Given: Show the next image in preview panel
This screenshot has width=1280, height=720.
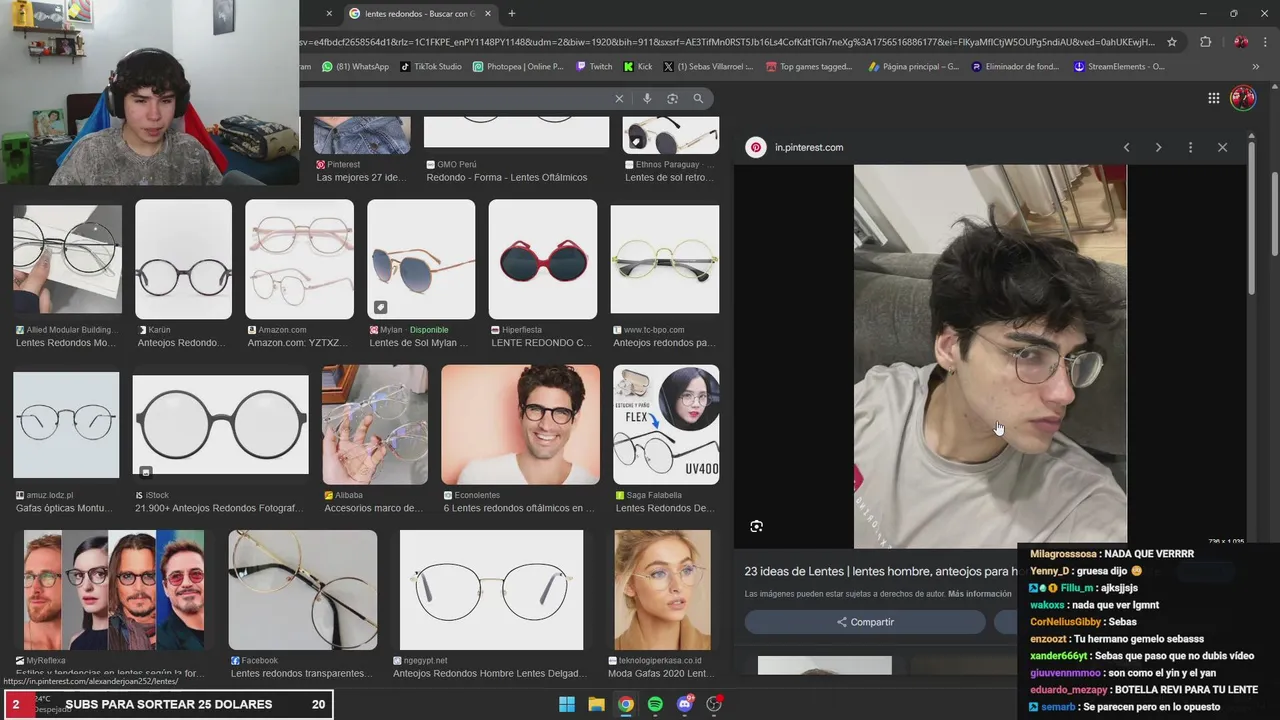Looking at the screenshot, I should [x=1158, y=147].
